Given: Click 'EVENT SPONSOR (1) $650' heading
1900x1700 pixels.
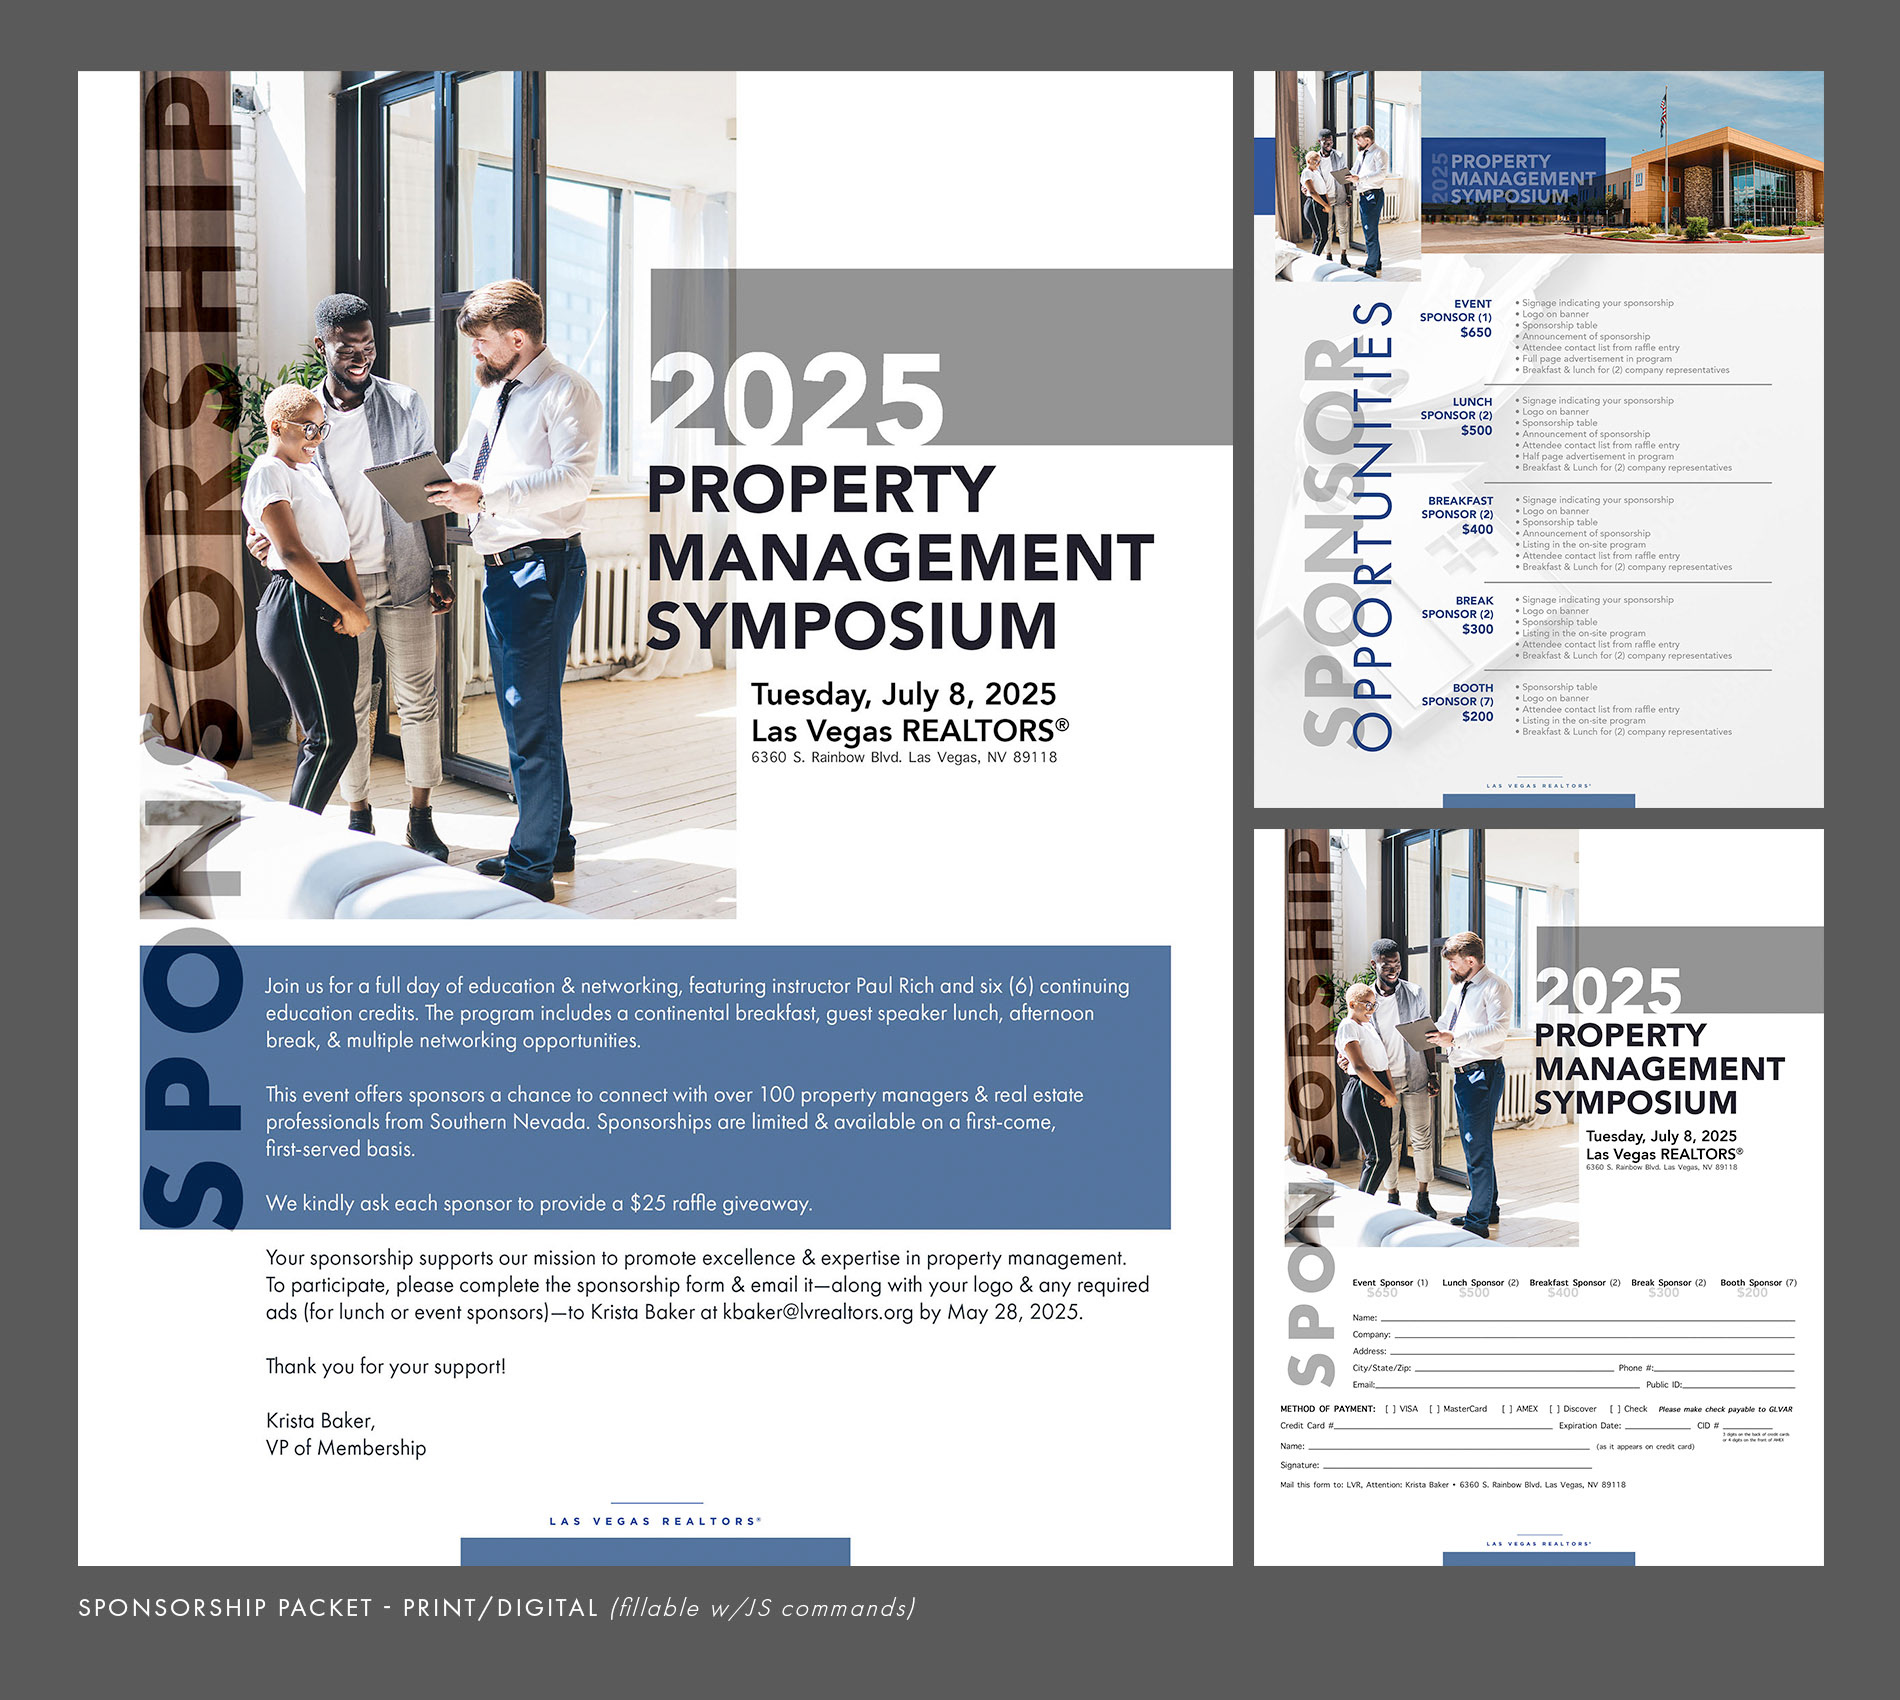Looking at the screenshot, I should point(1456,318).
